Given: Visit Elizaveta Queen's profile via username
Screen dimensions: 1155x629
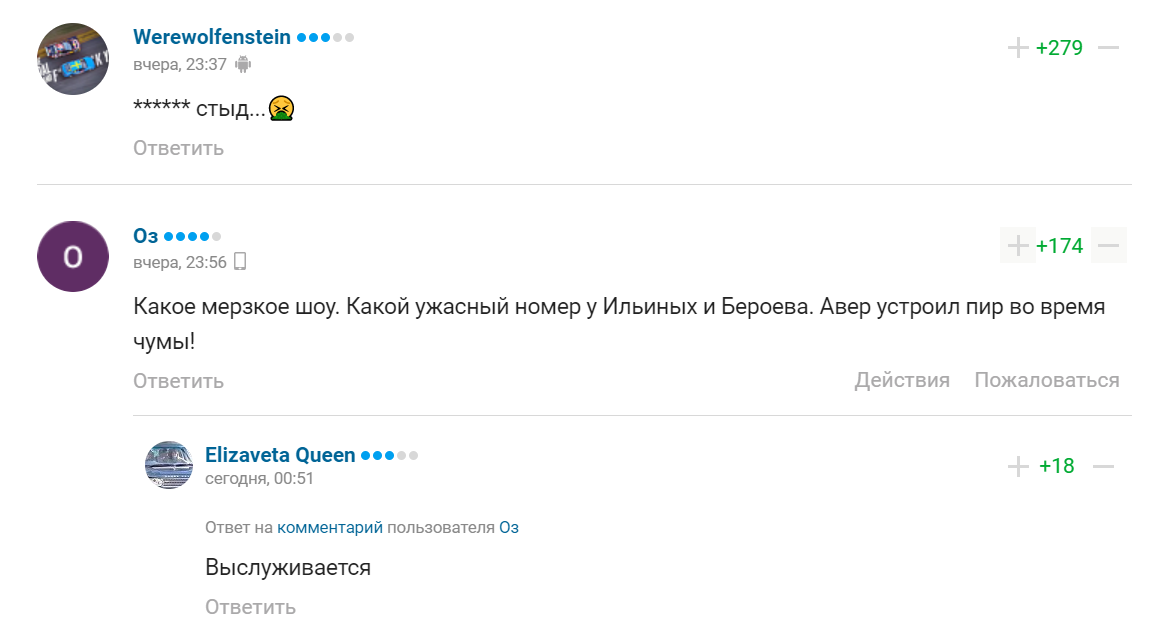Looking at the screenshot, I should [280, 455].
